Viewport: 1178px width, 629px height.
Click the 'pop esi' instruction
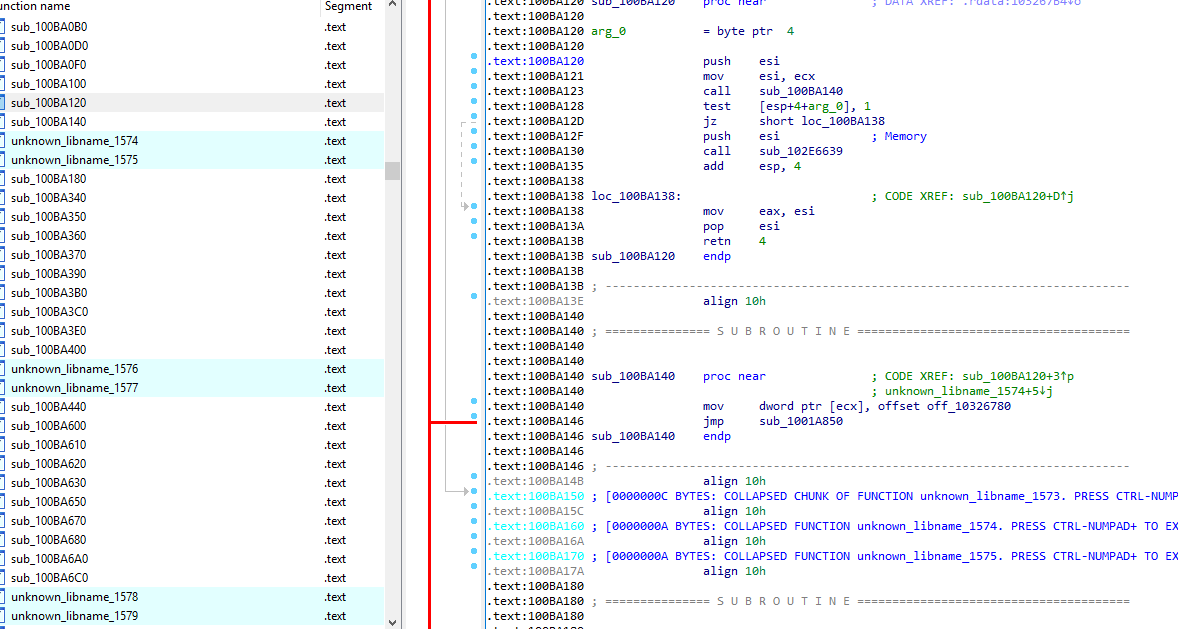[x=742, y=227]
